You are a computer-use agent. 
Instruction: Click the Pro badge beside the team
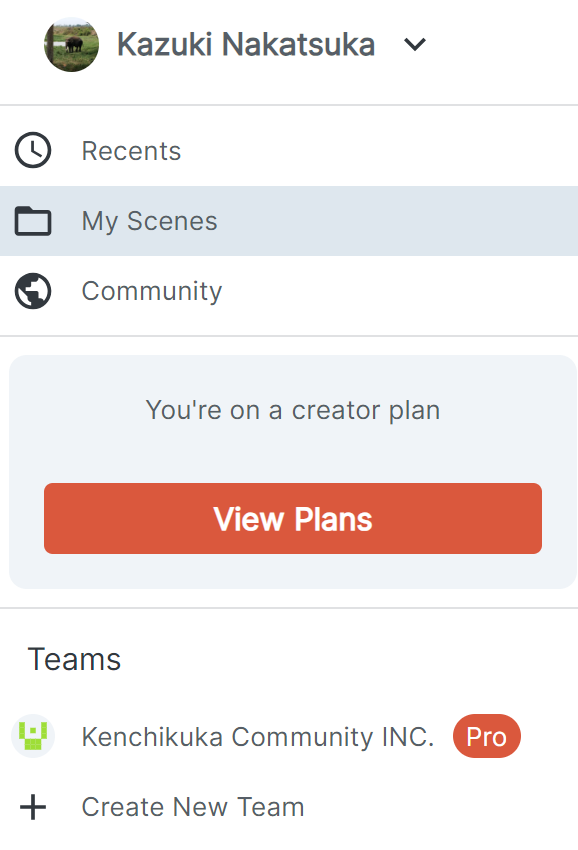point(487,736)
